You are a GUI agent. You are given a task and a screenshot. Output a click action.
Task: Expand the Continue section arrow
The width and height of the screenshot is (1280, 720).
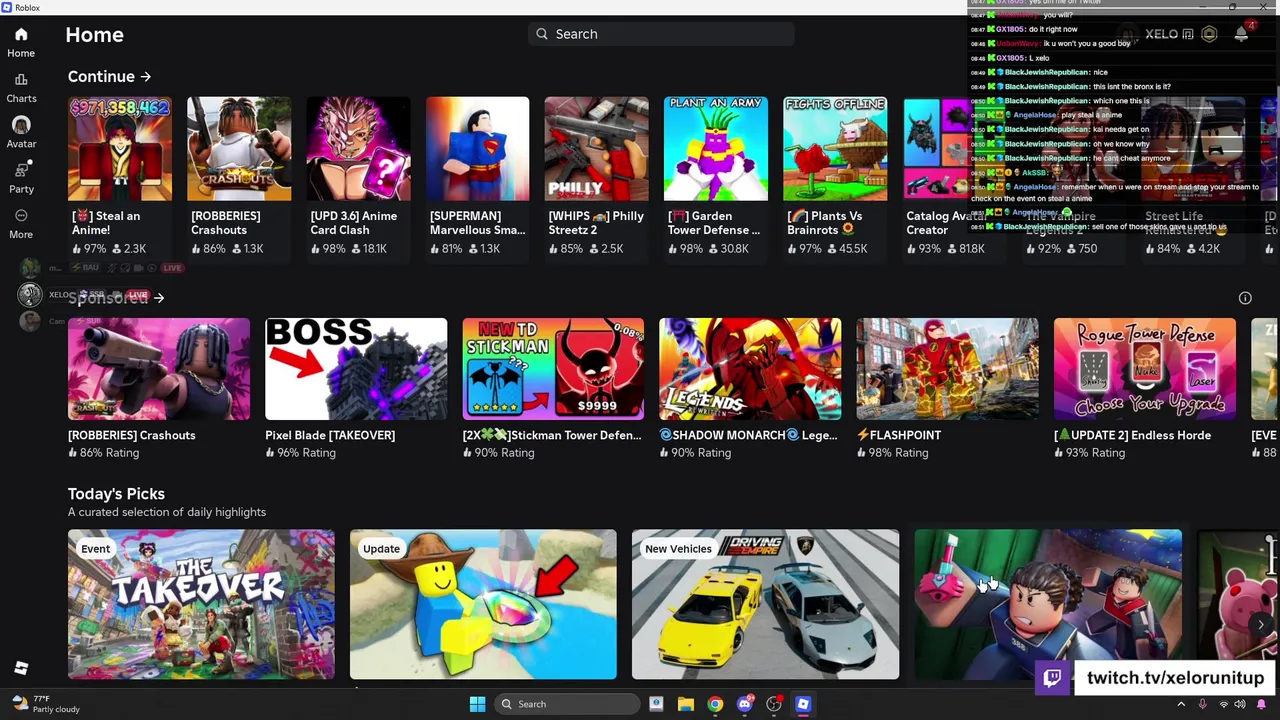click(146, 76)
